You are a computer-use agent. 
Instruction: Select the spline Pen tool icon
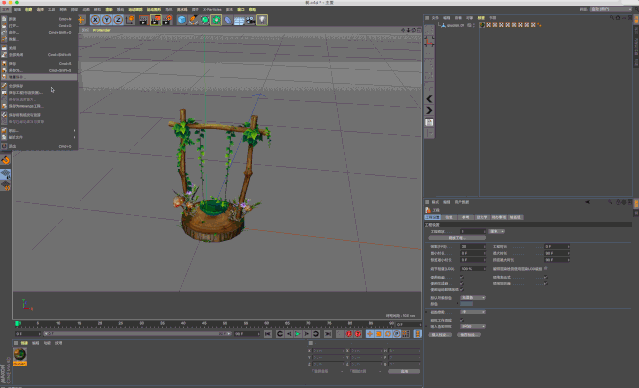tap(193, 20)
